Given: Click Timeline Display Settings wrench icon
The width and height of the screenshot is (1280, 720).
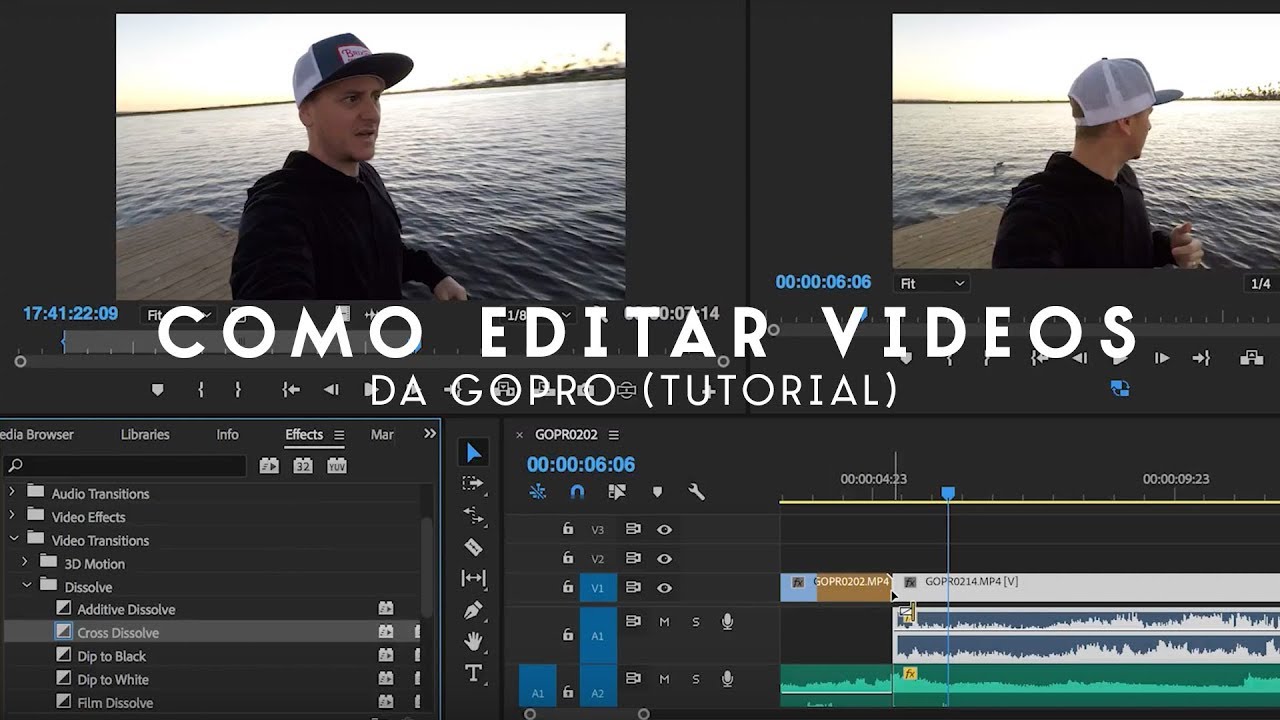Looking at the screenshot, I should point(697,492).
